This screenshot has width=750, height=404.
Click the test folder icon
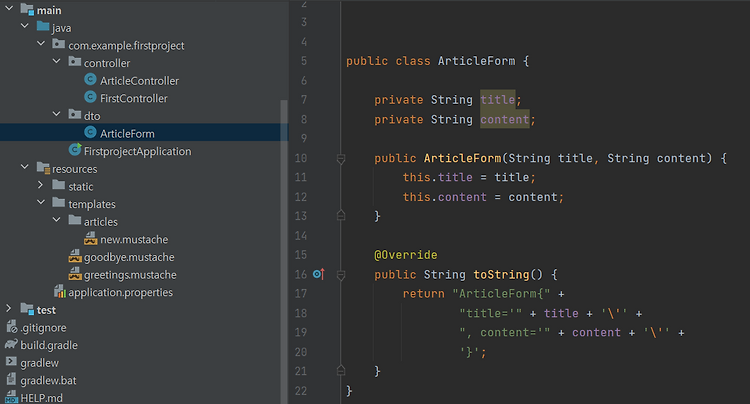tap(27, 309)
